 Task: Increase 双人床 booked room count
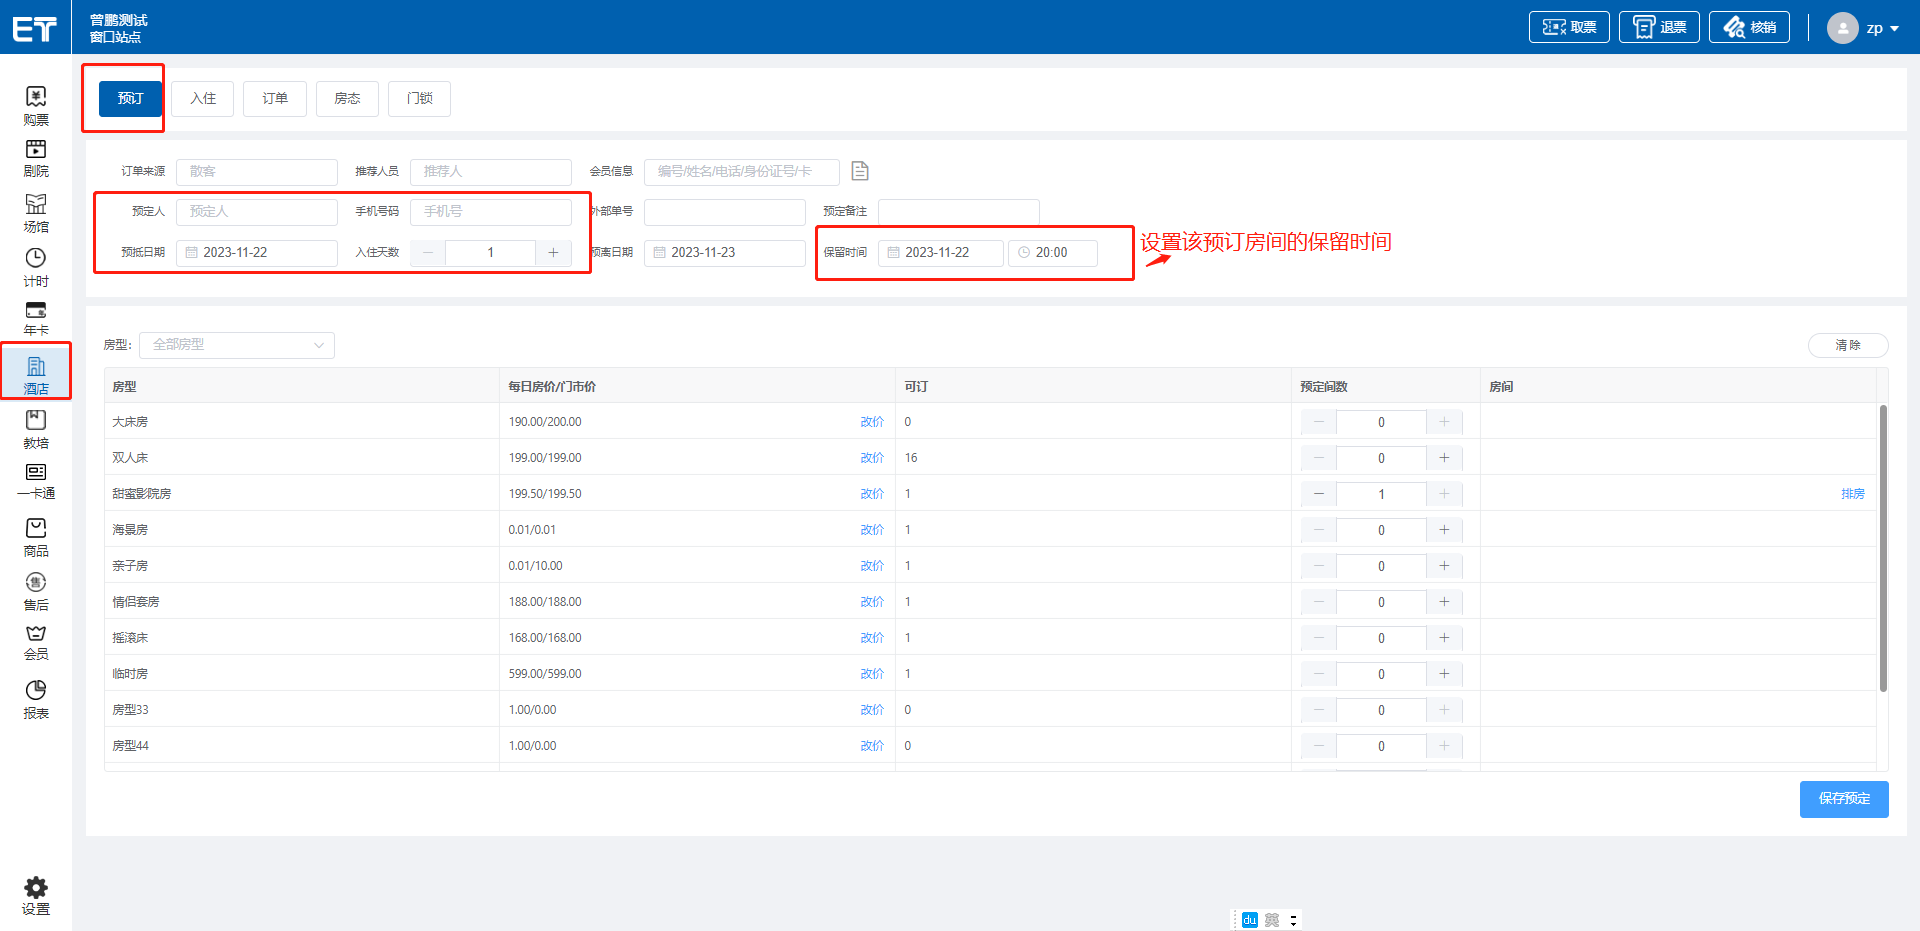pyautogui.click(x=1444, y=458)
